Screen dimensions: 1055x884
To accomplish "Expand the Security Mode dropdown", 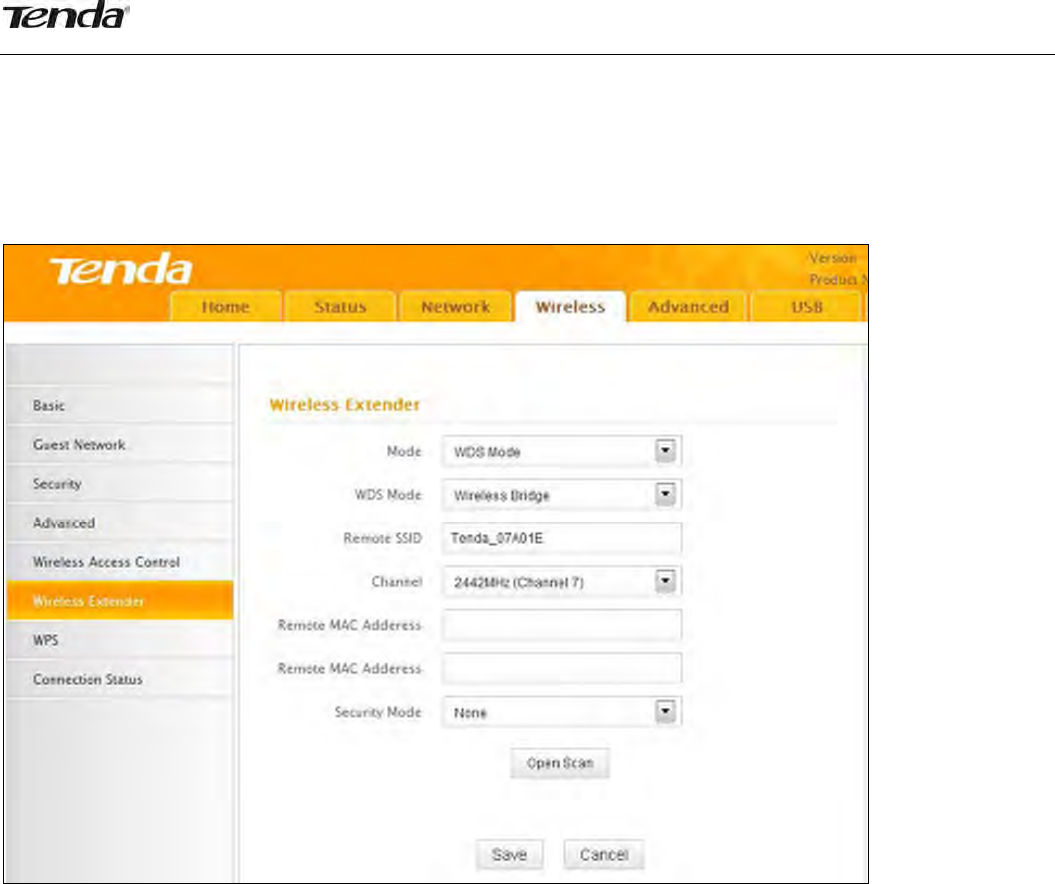I will (x=562, y=712).
